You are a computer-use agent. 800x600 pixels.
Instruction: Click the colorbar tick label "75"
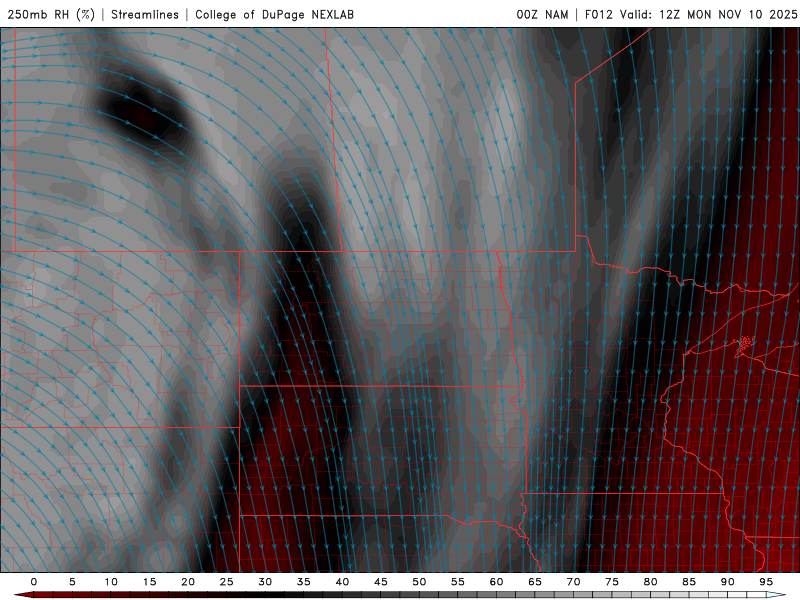coord(612,582)
